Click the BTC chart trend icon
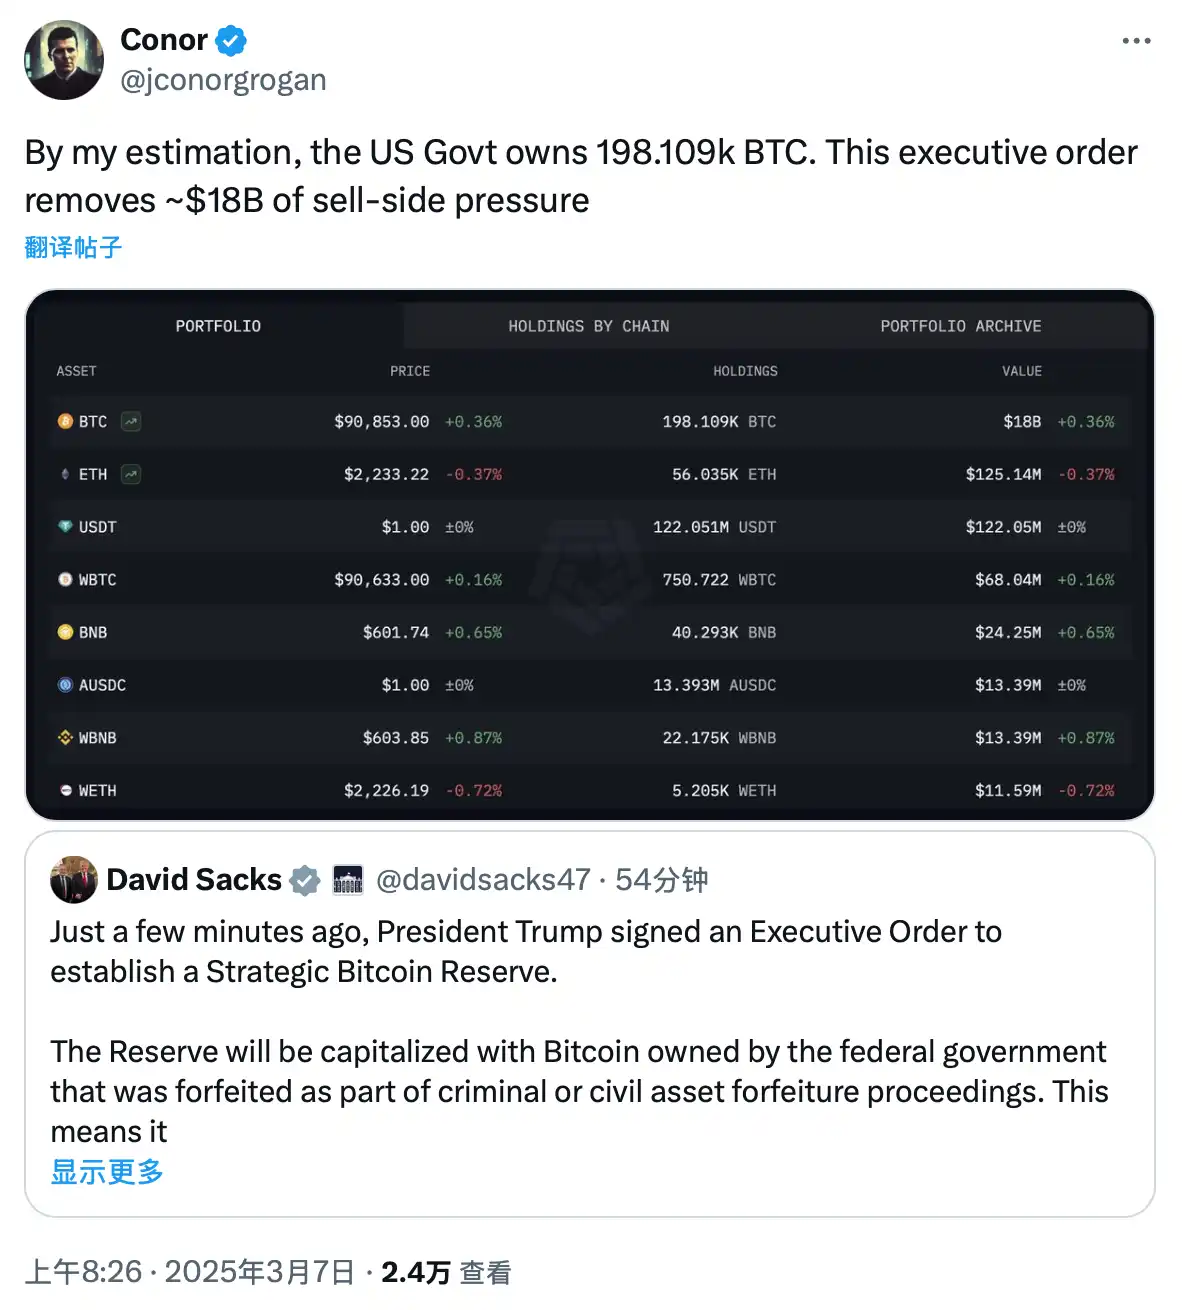1182x1310 pixels. point(131,422)
